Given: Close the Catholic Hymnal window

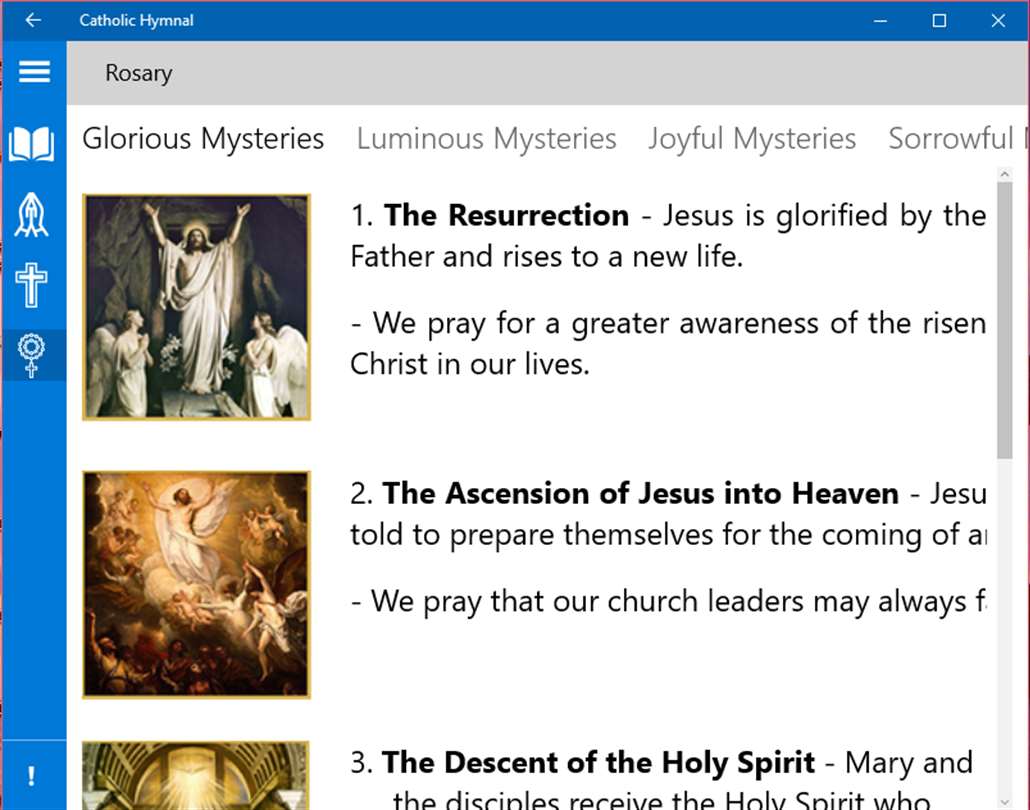Looking at the screenshot, I should [998, 20].
